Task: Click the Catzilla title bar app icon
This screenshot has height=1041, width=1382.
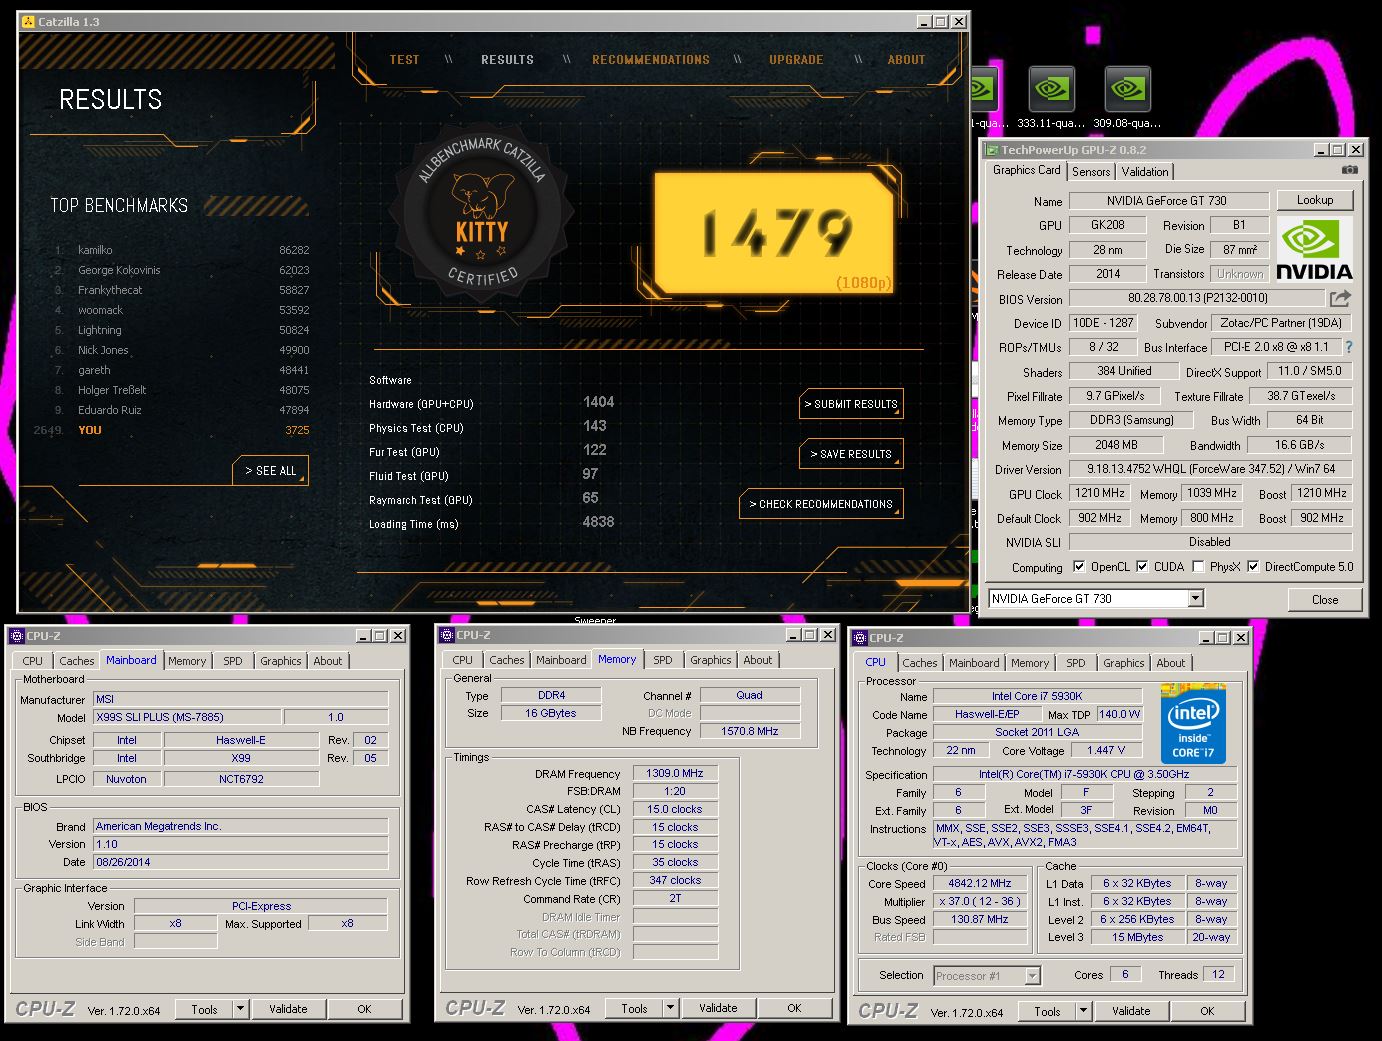Action: 28,21
